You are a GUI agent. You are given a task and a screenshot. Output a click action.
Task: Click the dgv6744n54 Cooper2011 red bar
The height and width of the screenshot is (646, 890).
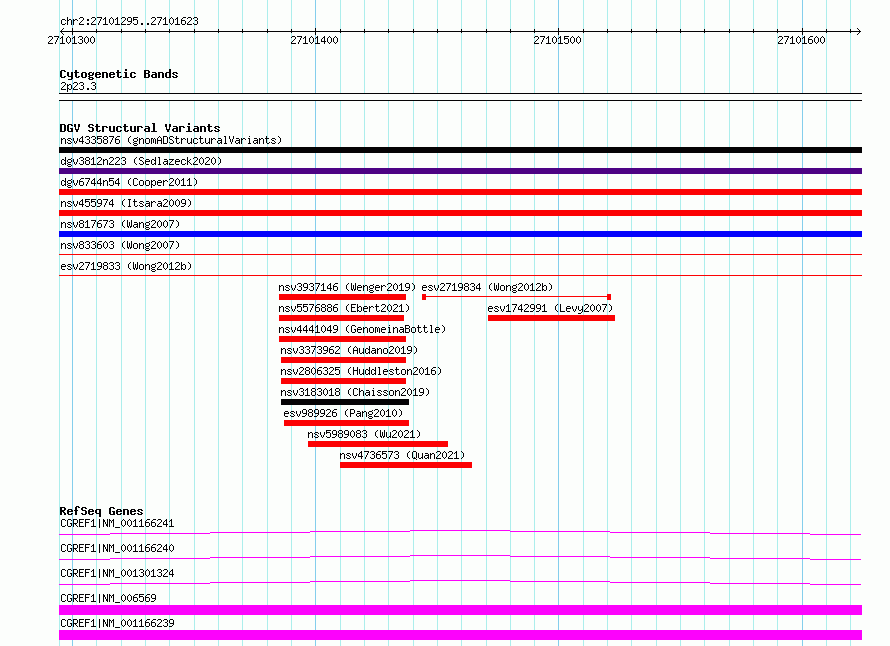pos(460,192)
